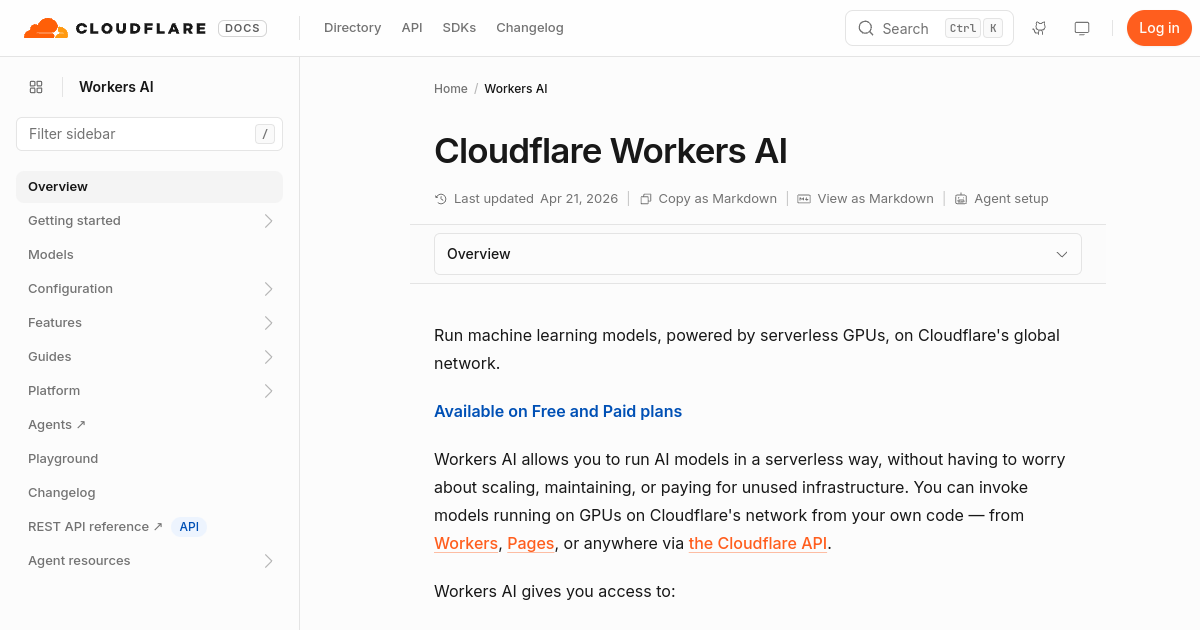1200x630 pixels.
Task: Open the Overview page section dropdown
Action: coord(758,254)
